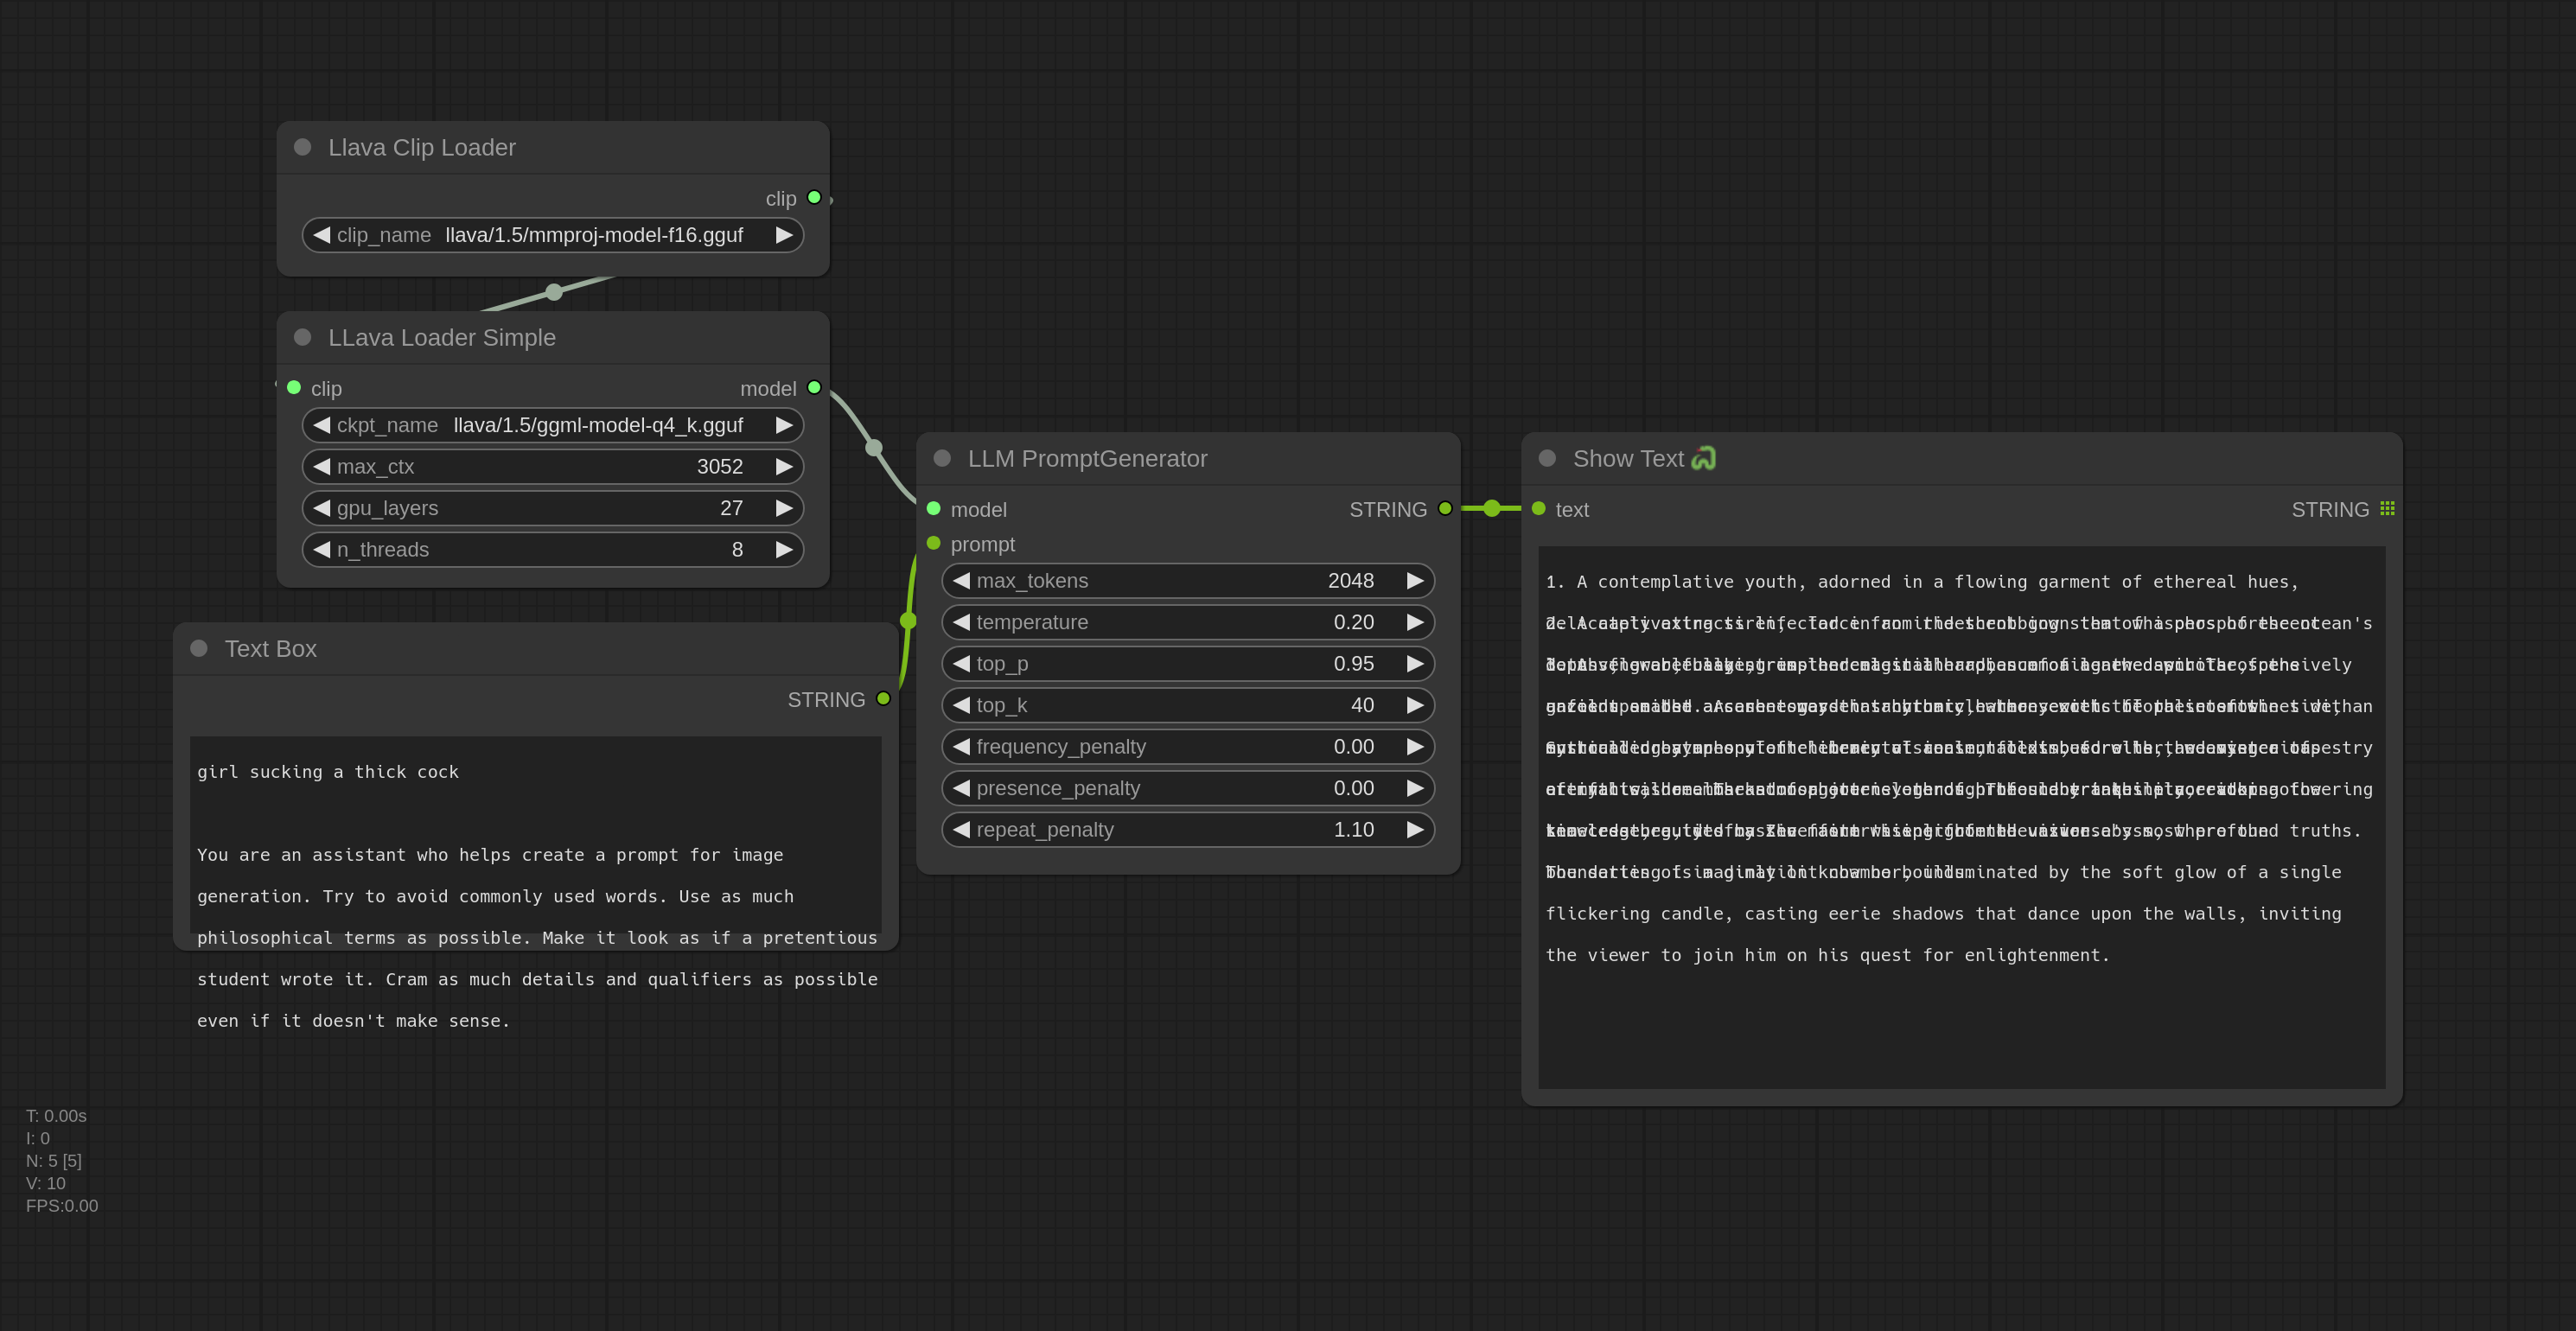Decrease repeat_penalty with left arrow
This screenshot has height=1331, width=2576.
pos(961,829)
